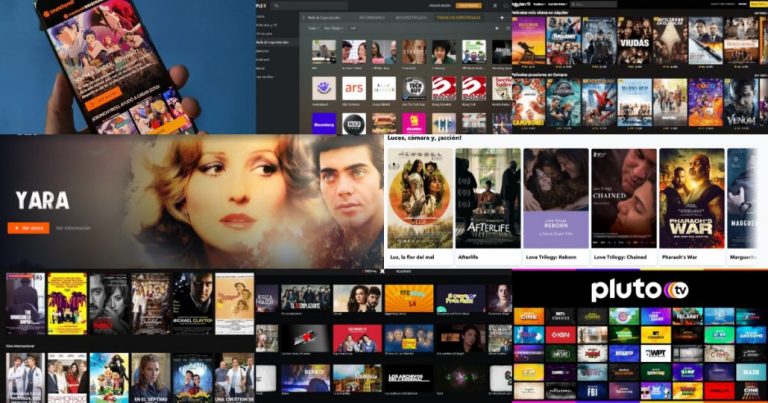Open the 'Luz, la flor del mal' film card

pos(420,207)
